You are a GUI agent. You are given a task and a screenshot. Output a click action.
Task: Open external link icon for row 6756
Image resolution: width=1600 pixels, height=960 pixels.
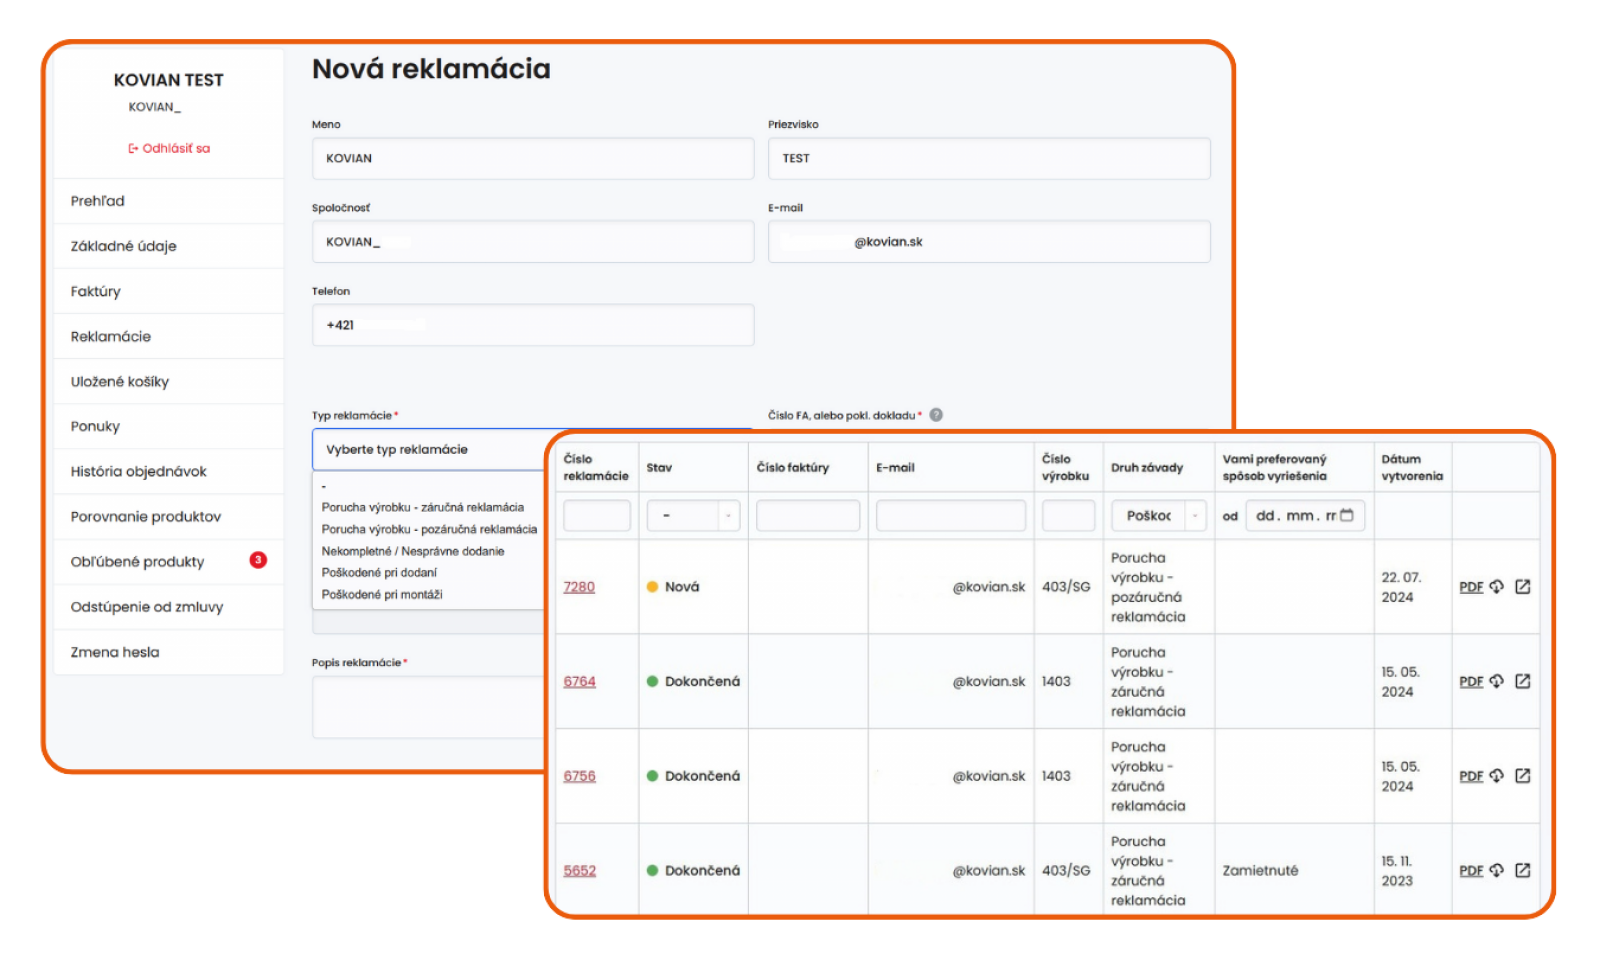point(1523,776)
